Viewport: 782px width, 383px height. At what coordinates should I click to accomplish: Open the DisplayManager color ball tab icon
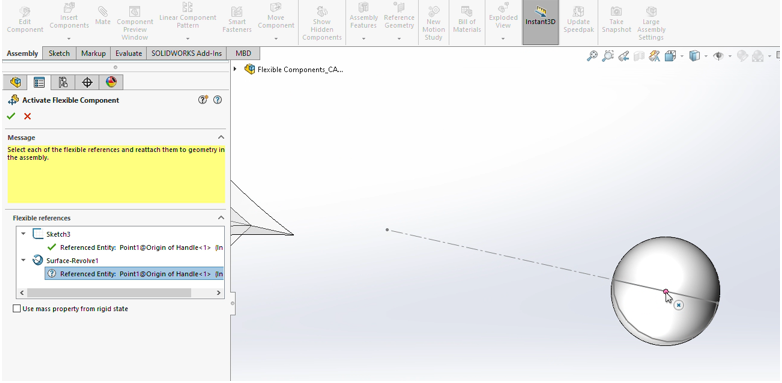(111, 82)
